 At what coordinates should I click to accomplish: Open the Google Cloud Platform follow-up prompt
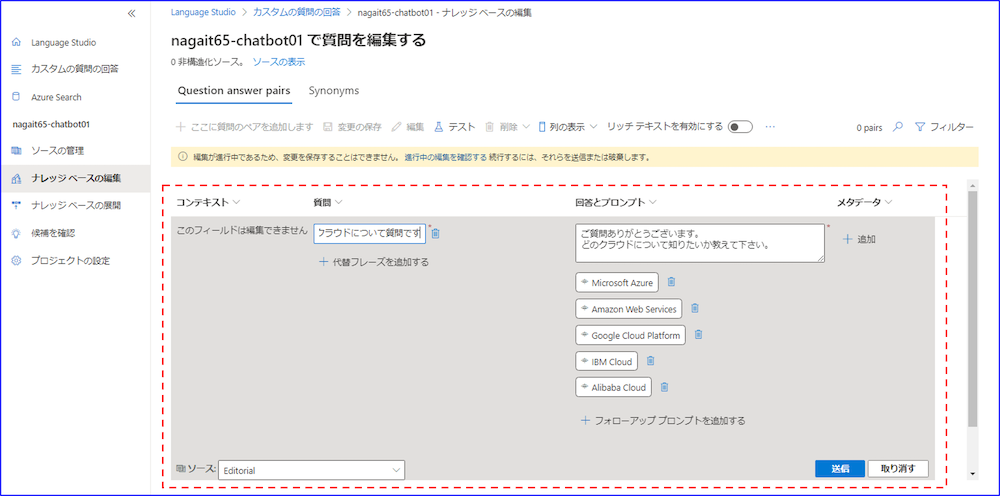tap(630, 335)
